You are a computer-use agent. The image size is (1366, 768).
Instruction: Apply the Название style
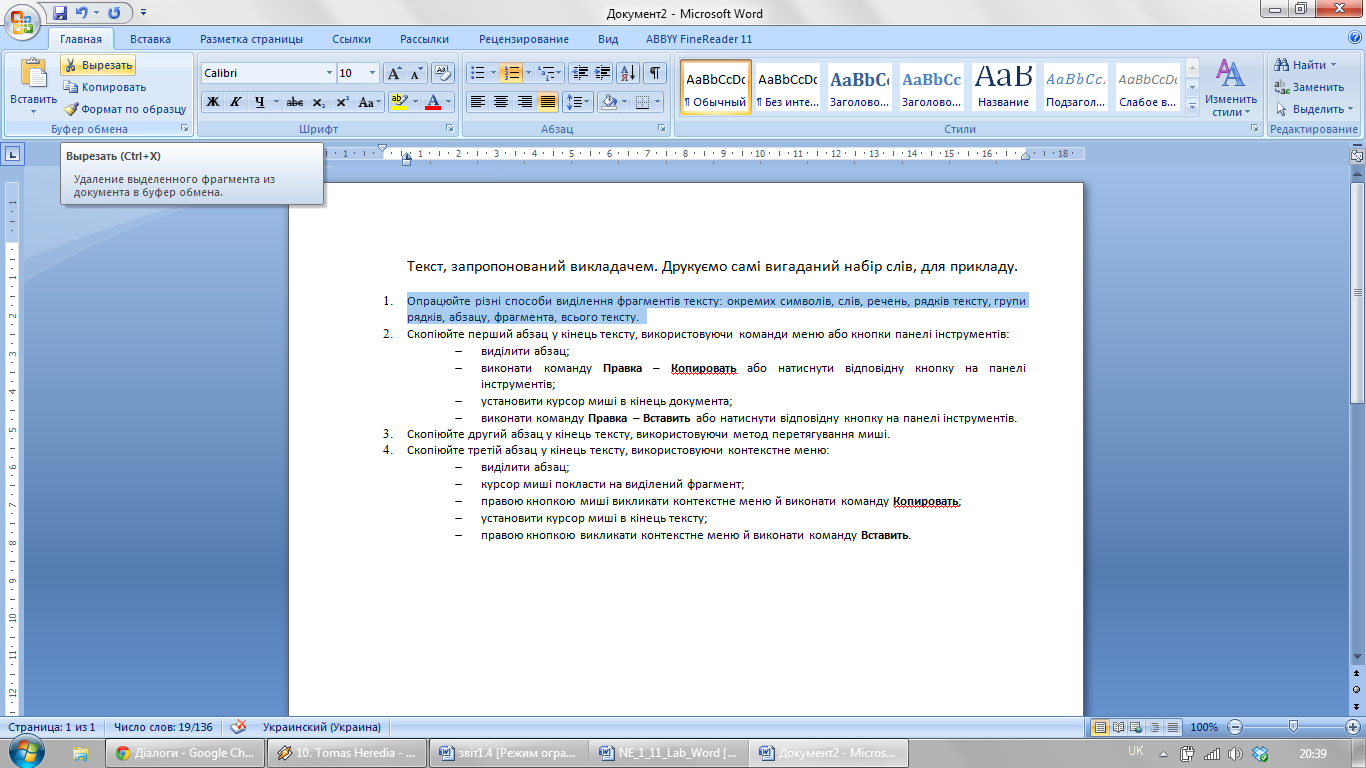[1003, 88]
